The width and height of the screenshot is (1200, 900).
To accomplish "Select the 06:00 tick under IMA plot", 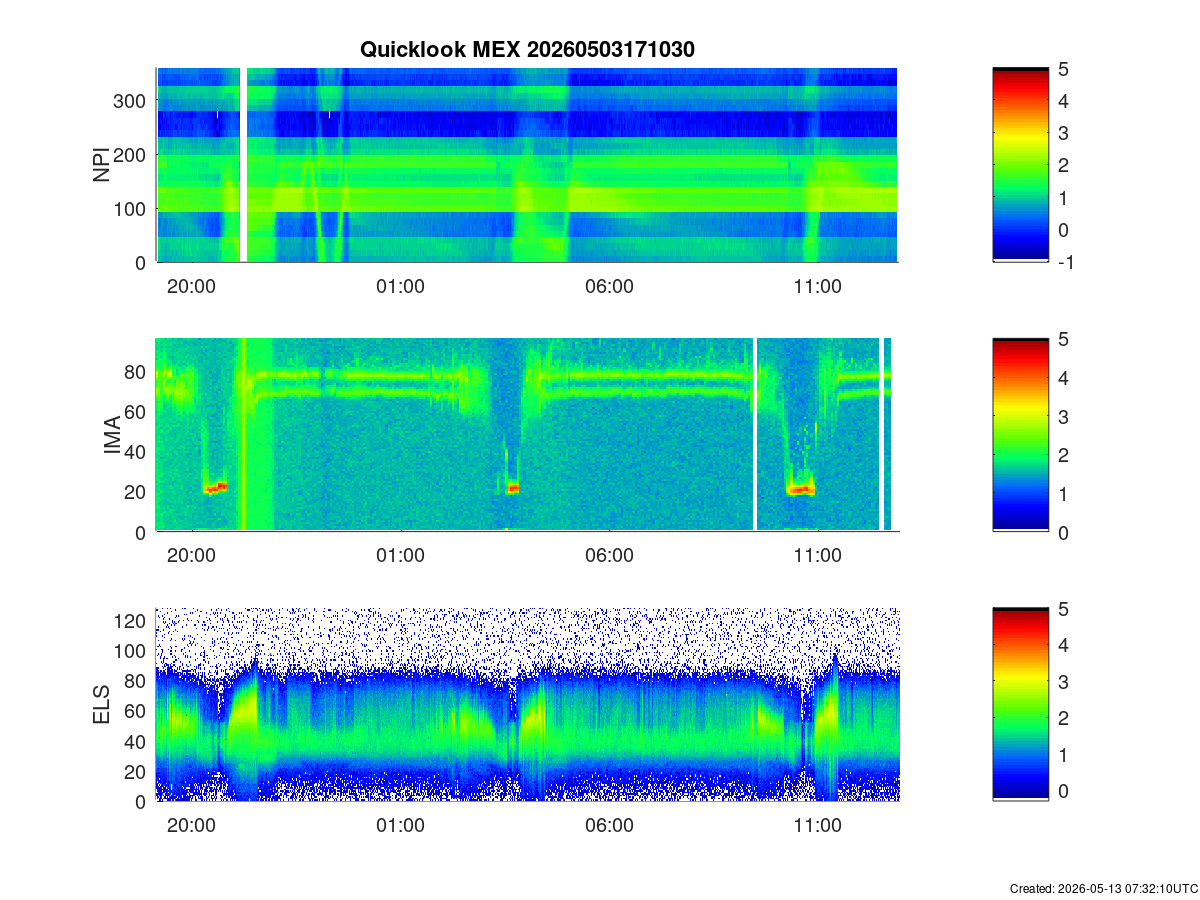I will 609,557.
